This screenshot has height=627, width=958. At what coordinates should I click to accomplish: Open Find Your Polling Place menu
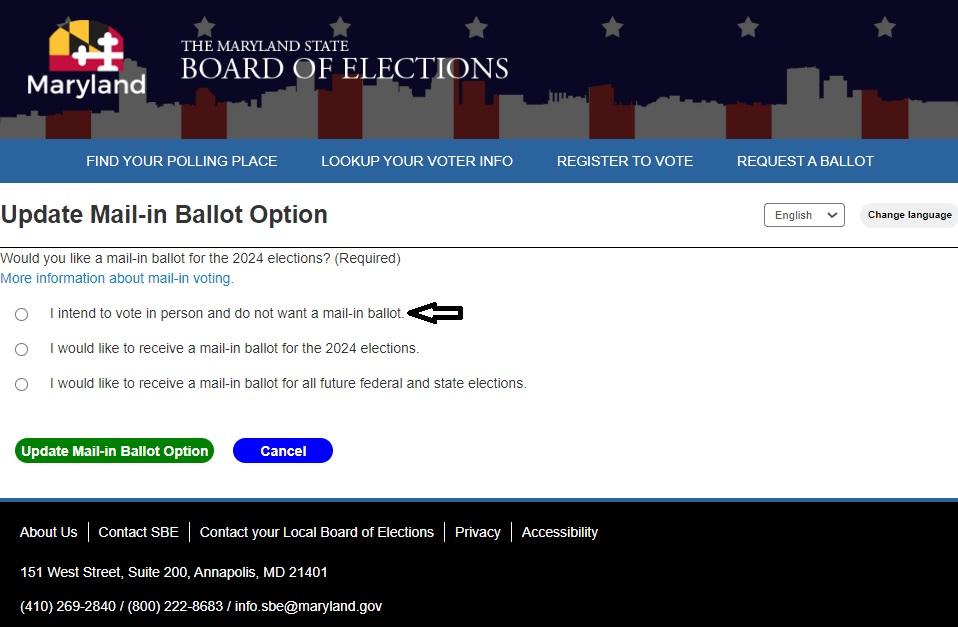coord(181,161)
